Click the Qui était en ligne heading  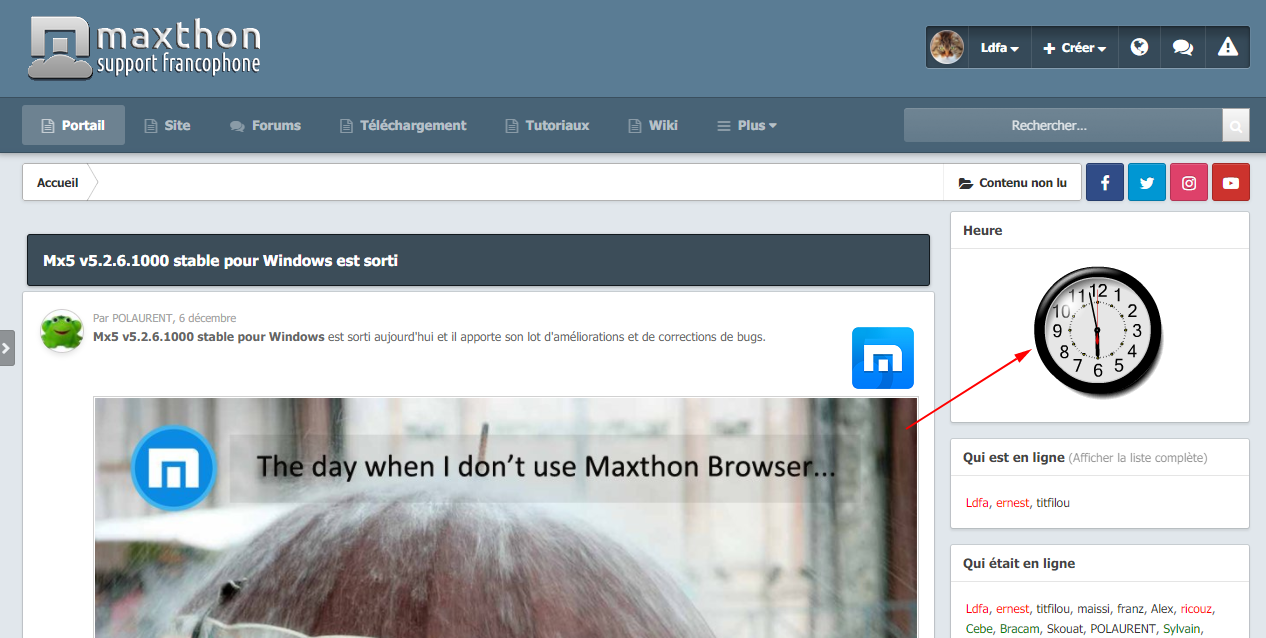tap(1019, 563)
